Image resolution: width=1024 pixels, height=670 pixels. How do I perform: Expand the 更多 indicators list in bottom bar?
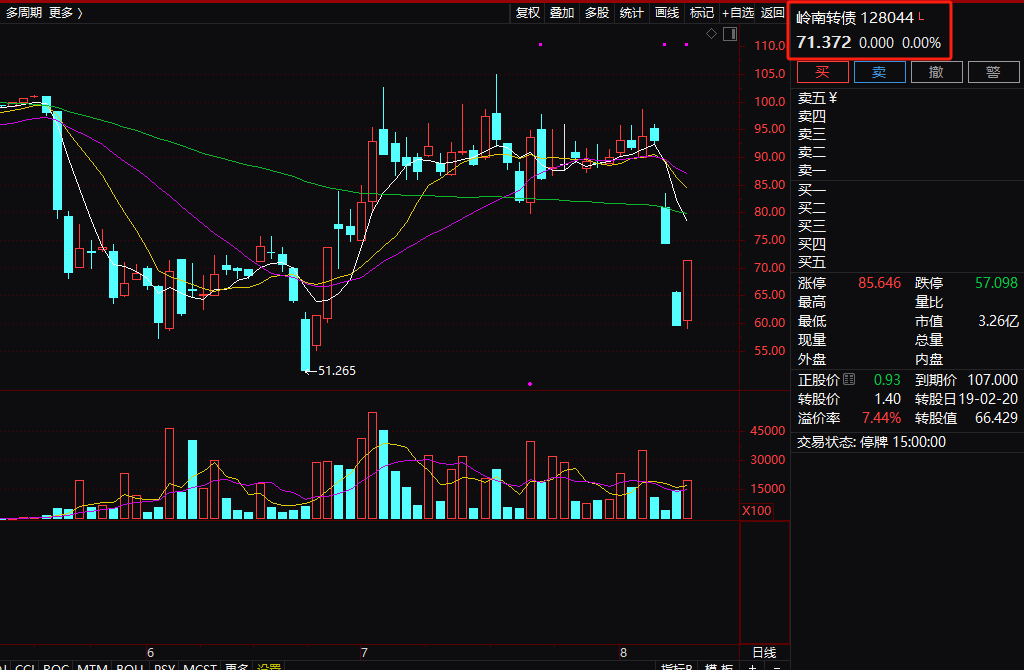[x=237, y=666]
